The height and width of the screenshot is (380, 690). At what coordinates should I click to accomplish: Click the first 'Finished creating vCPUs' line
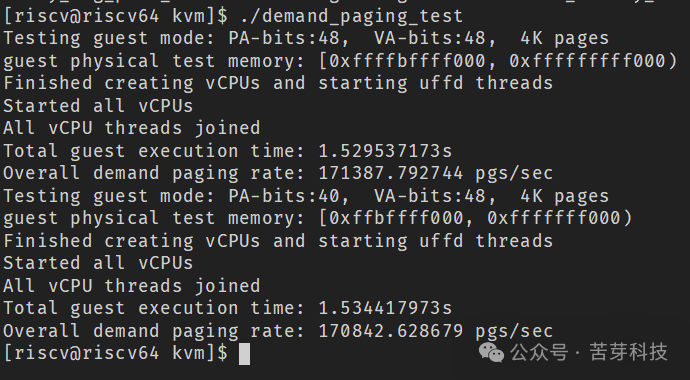click(x=278, y=83)
